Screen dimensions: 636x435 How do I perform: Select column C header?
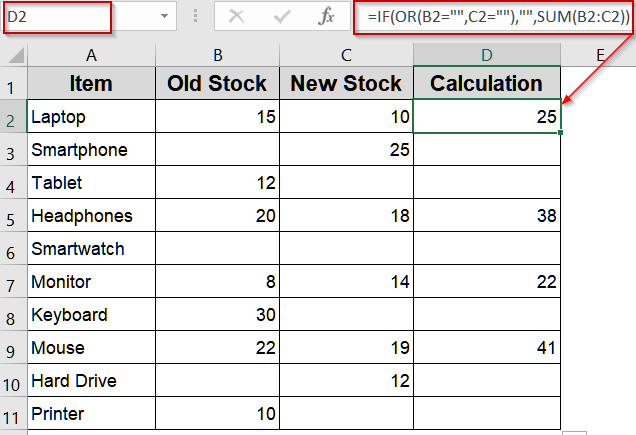pyautogui.click(x=346, y=55)
